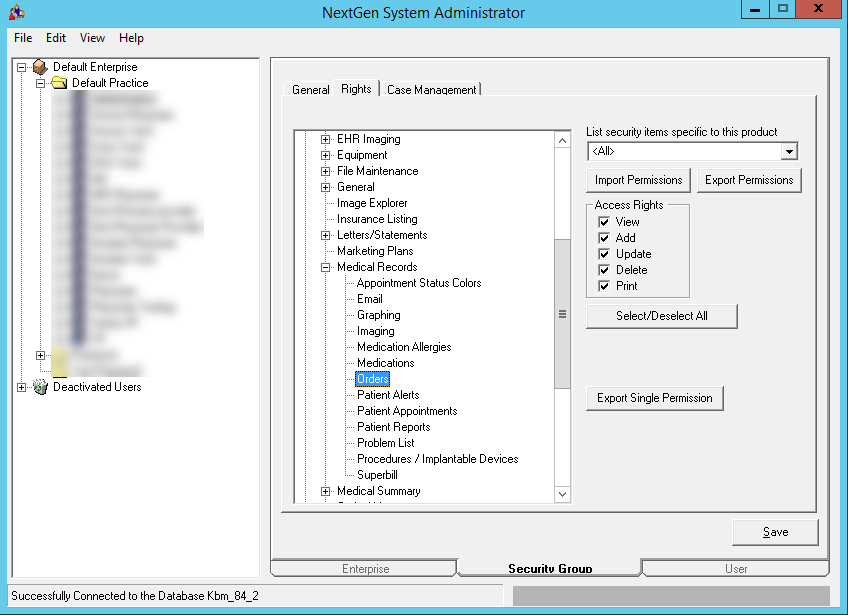This screenshot has height=615, width=848.
Task: Save the security group rights
Action: click(775, 532)
